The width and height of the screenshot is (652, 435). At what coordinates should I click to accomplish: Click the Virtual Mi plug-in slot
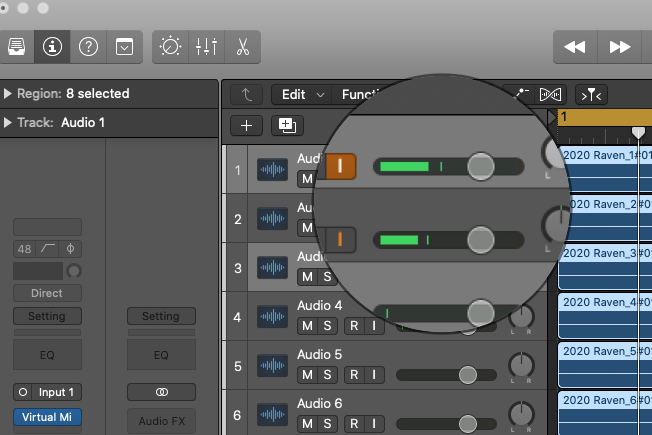click(x=47, y=417)
